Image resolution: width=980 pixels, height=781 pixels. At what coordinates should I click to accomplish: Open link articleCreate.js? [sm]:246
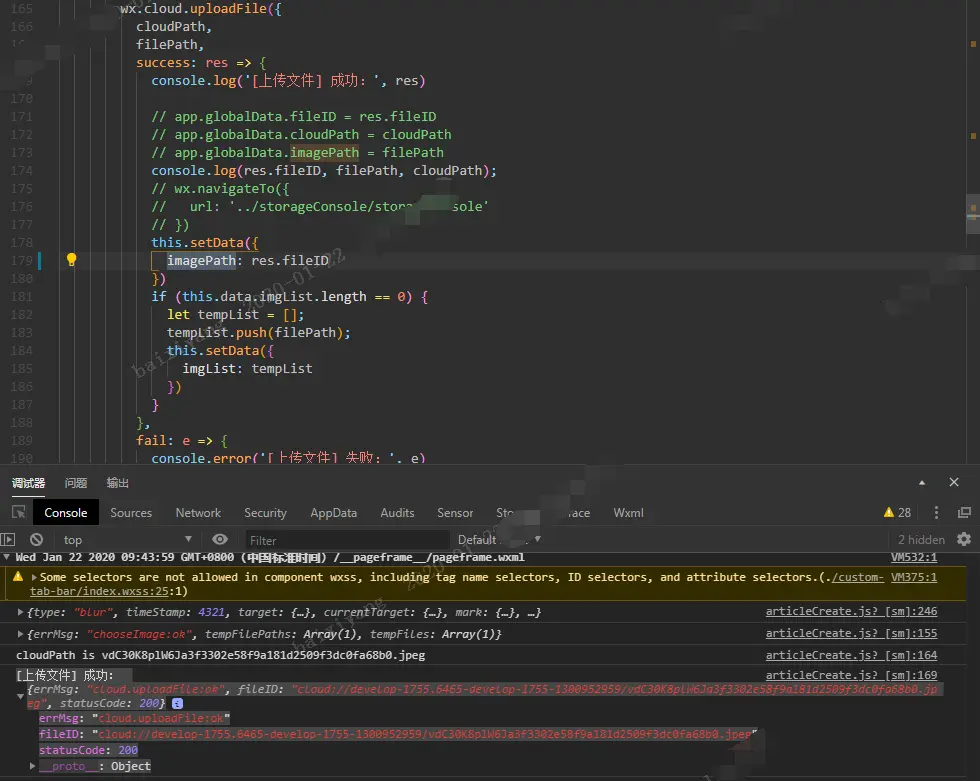[851, 611]
